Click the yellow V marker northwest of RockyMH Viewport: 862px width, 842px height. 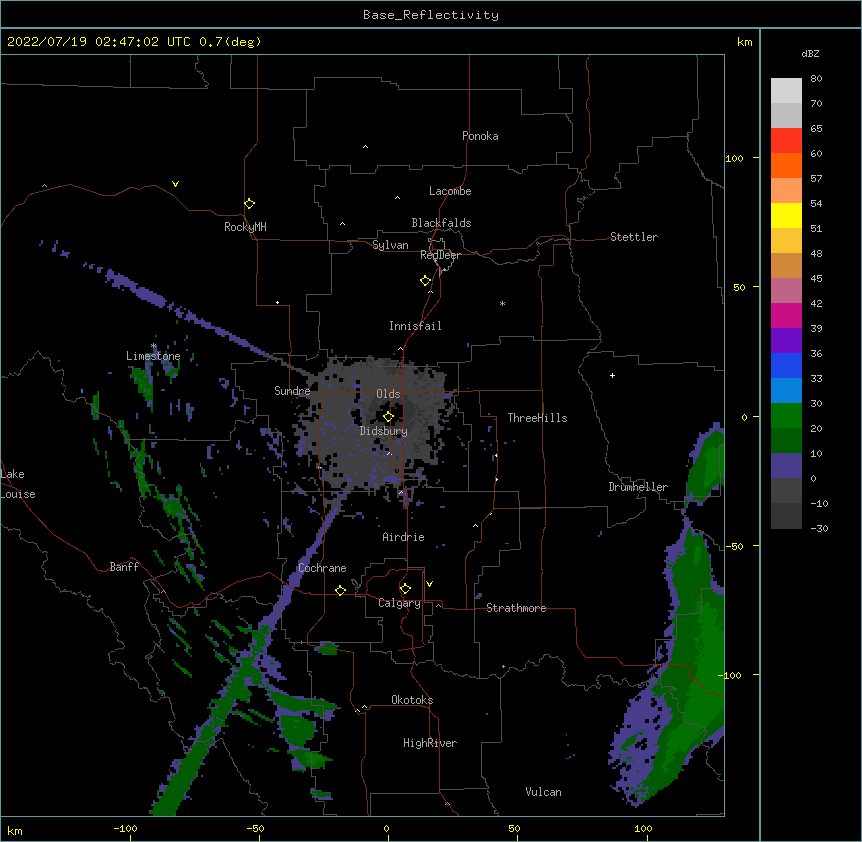pos(175,184)
